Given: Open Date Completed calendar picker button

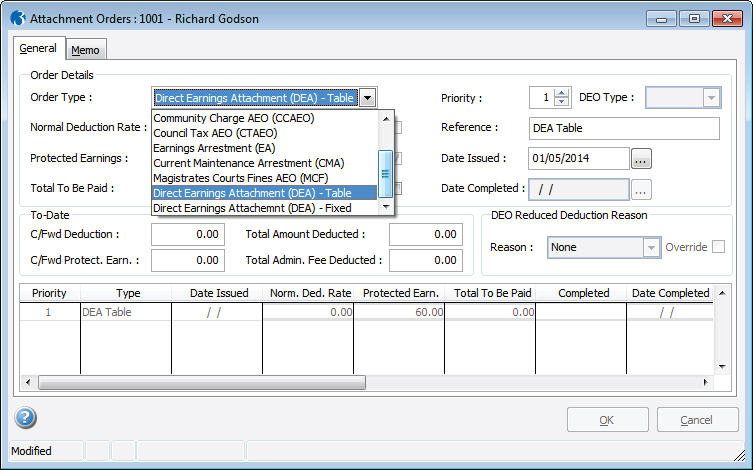Looking at the screenshot, I should tap(641, 190).
